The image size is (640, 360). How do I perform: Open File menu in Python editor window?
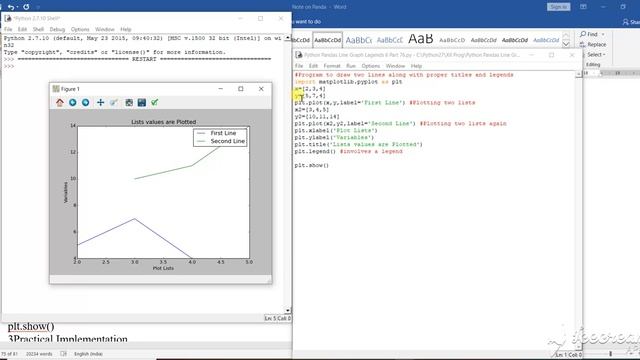299,66
